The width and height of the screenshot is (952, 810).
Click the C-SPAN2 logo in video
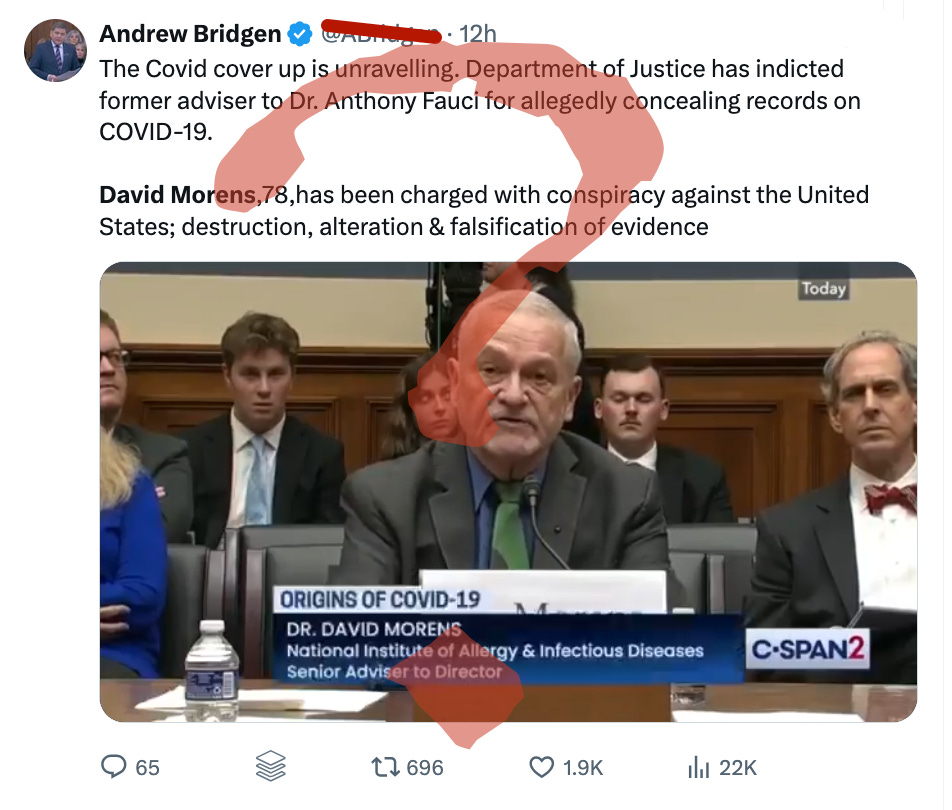(x=808, y=649)
